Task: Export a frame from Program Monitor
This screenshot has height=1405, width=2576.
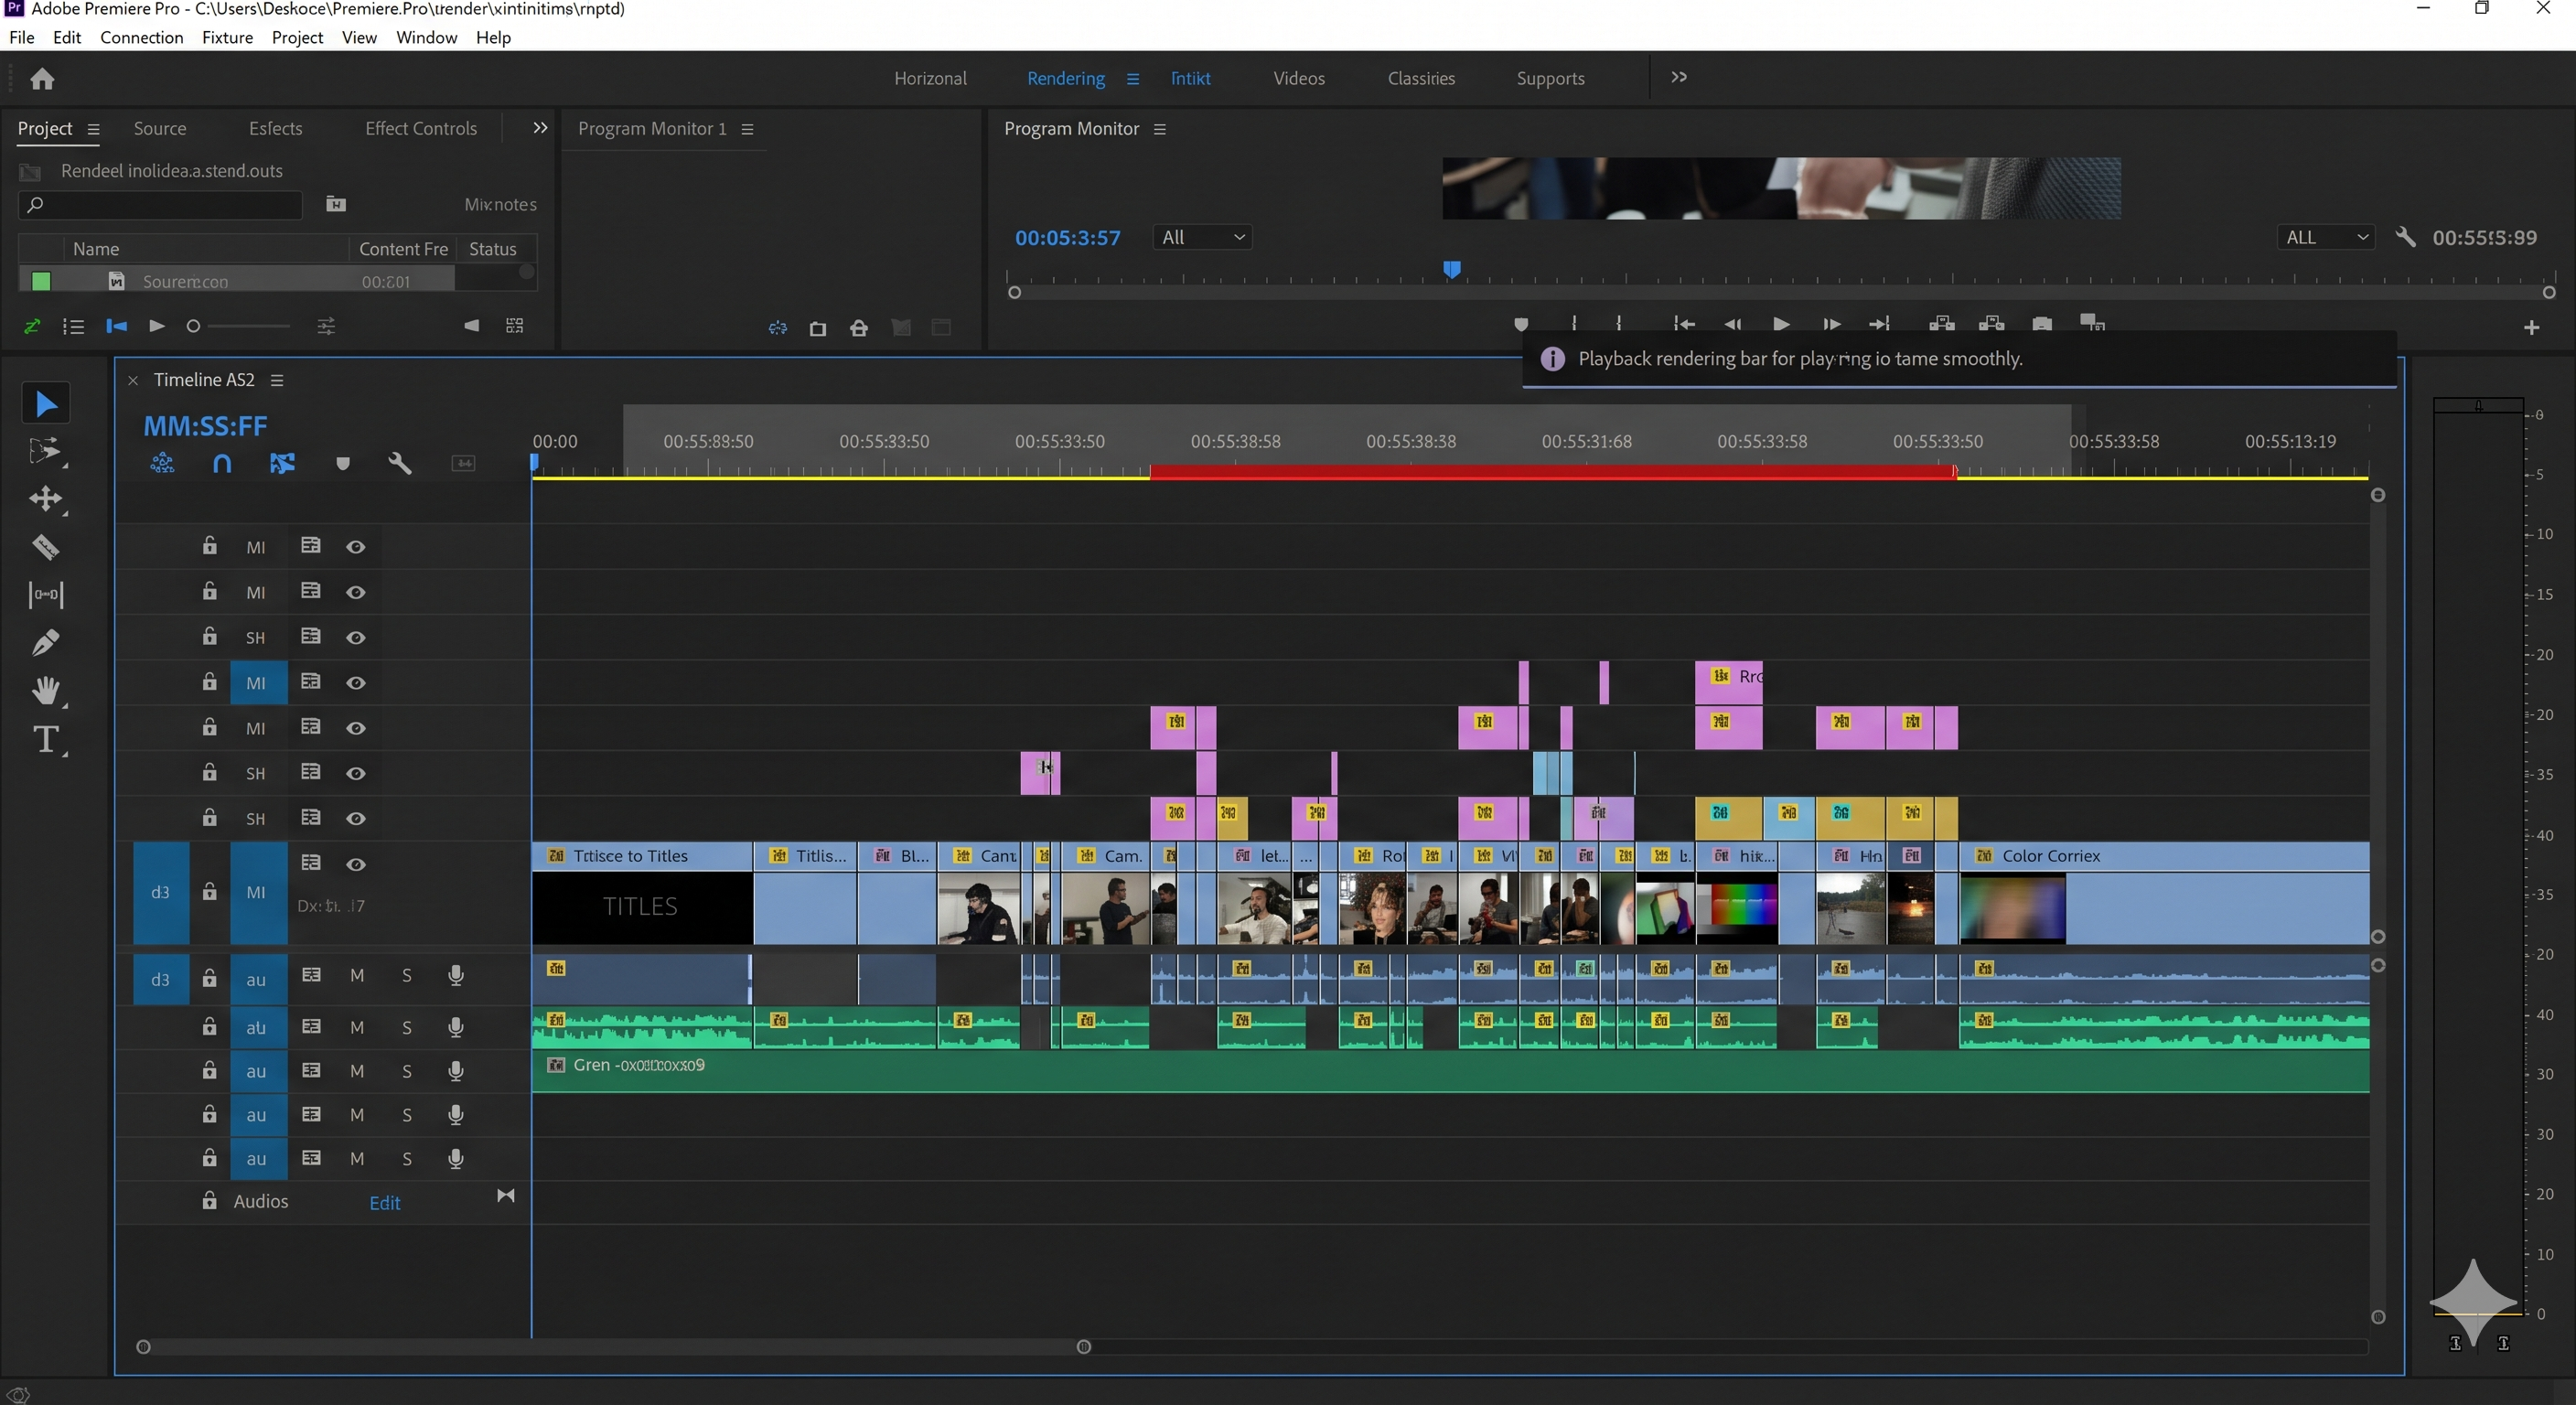Action: (2042, 324)
